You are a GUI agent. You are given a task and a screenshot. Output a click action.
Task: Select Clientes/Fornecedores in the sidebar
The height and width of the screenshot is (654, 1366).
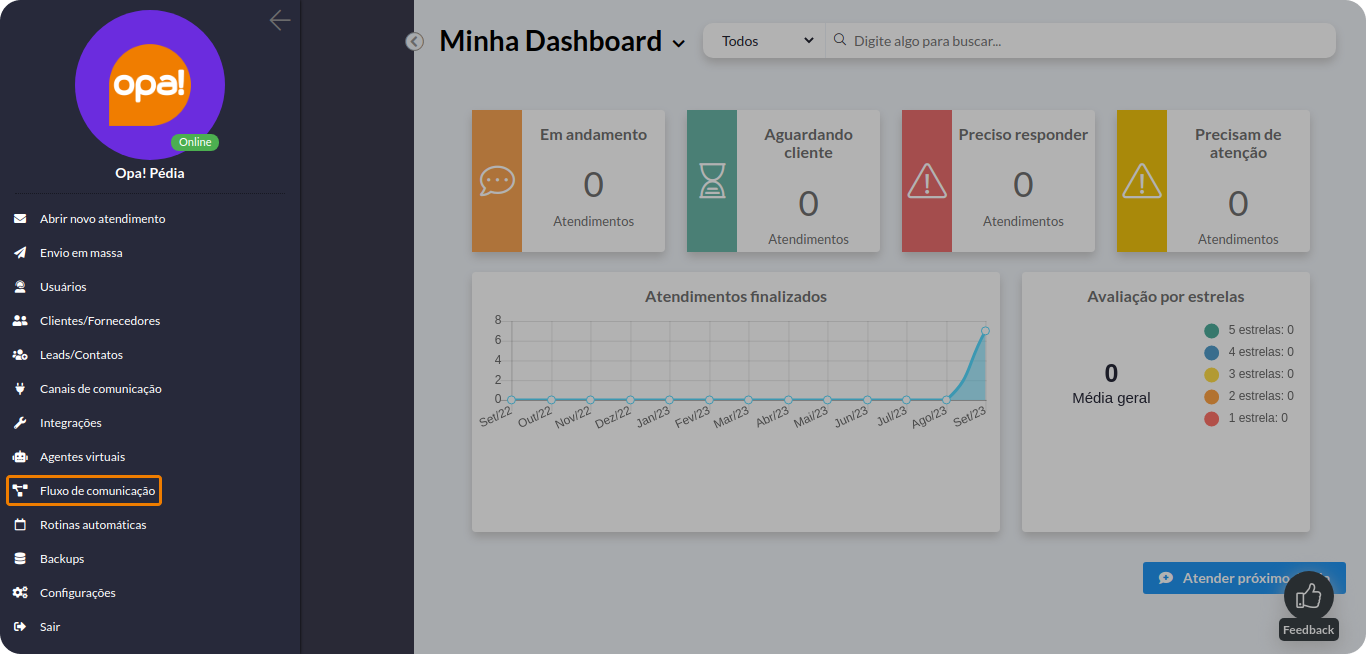coord(100,321)
